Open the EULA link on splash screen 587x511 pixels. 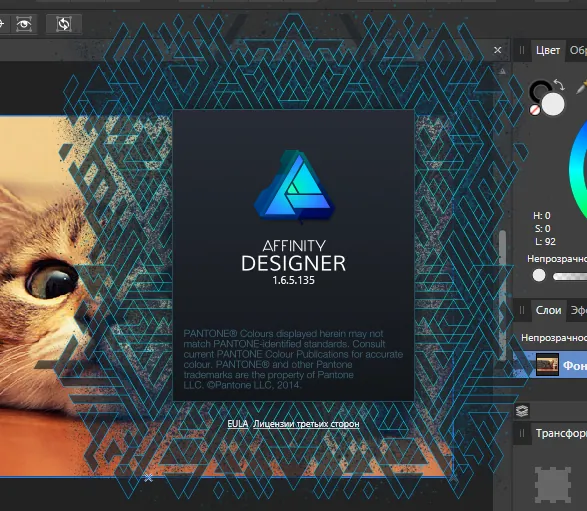[x=238, y=424]
